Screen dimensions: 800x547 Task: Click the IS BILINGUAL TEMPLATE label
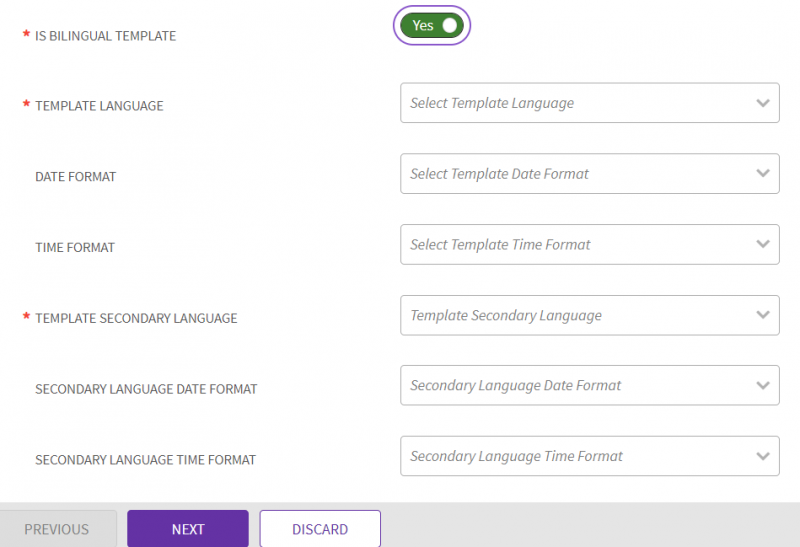click(106, 36)
